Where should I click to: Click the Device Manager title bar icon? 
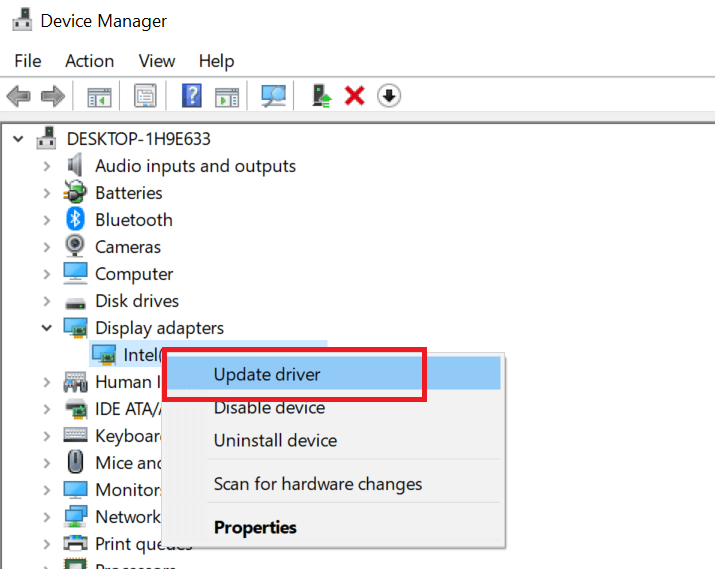point(22,20)
